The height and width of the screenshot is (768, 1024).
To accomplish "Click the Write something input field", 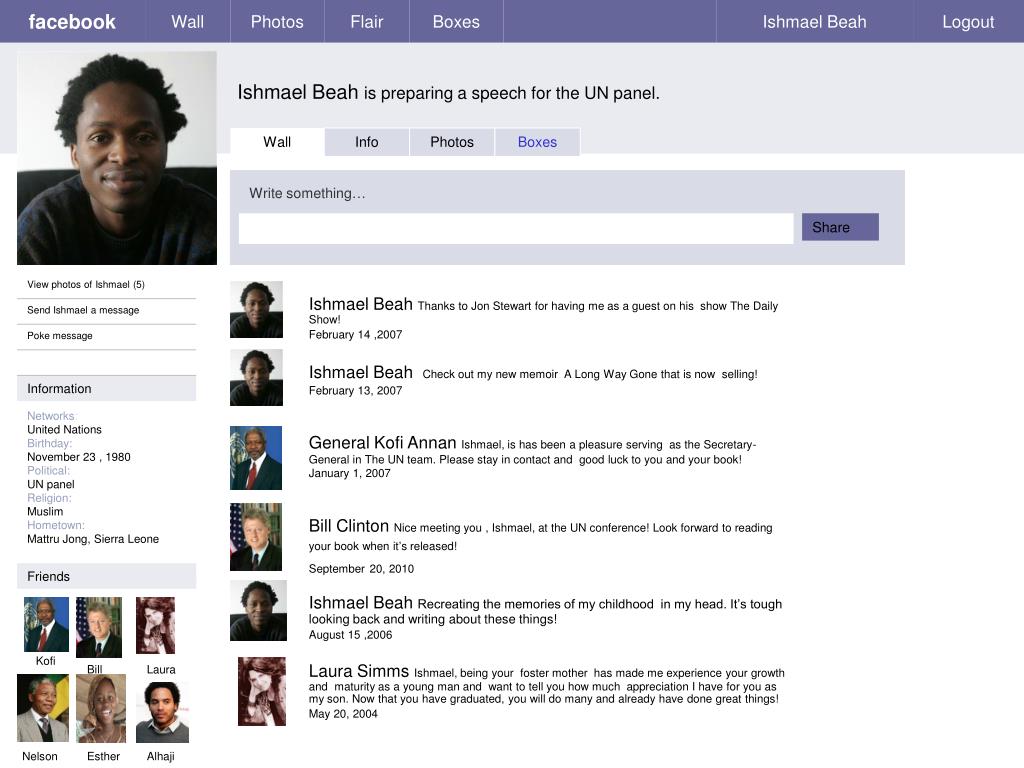I will tap(516, 229).
